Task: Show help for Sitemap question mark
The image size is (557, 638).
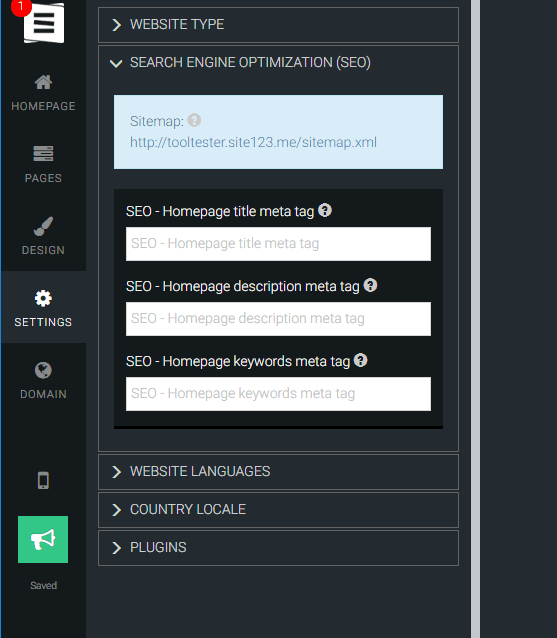Action: (x=194, y=120)
